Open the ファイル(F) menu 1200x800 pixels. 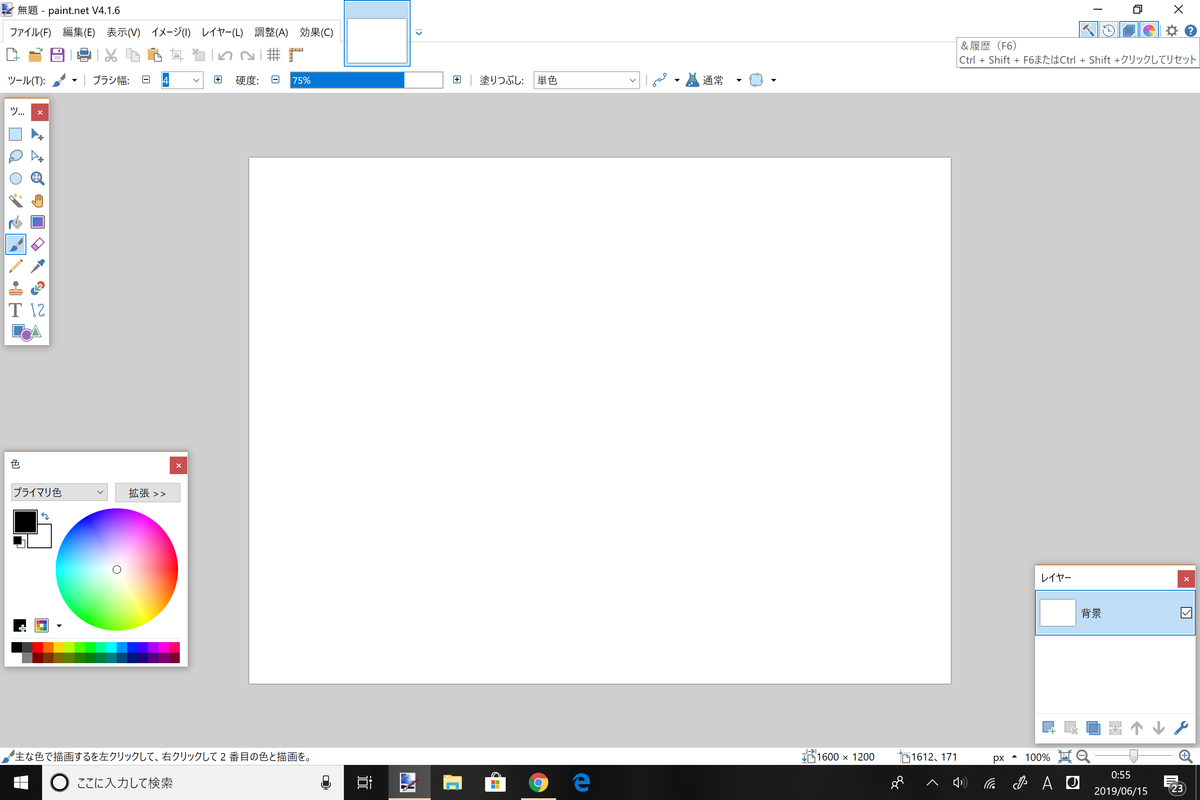[30, 32]
